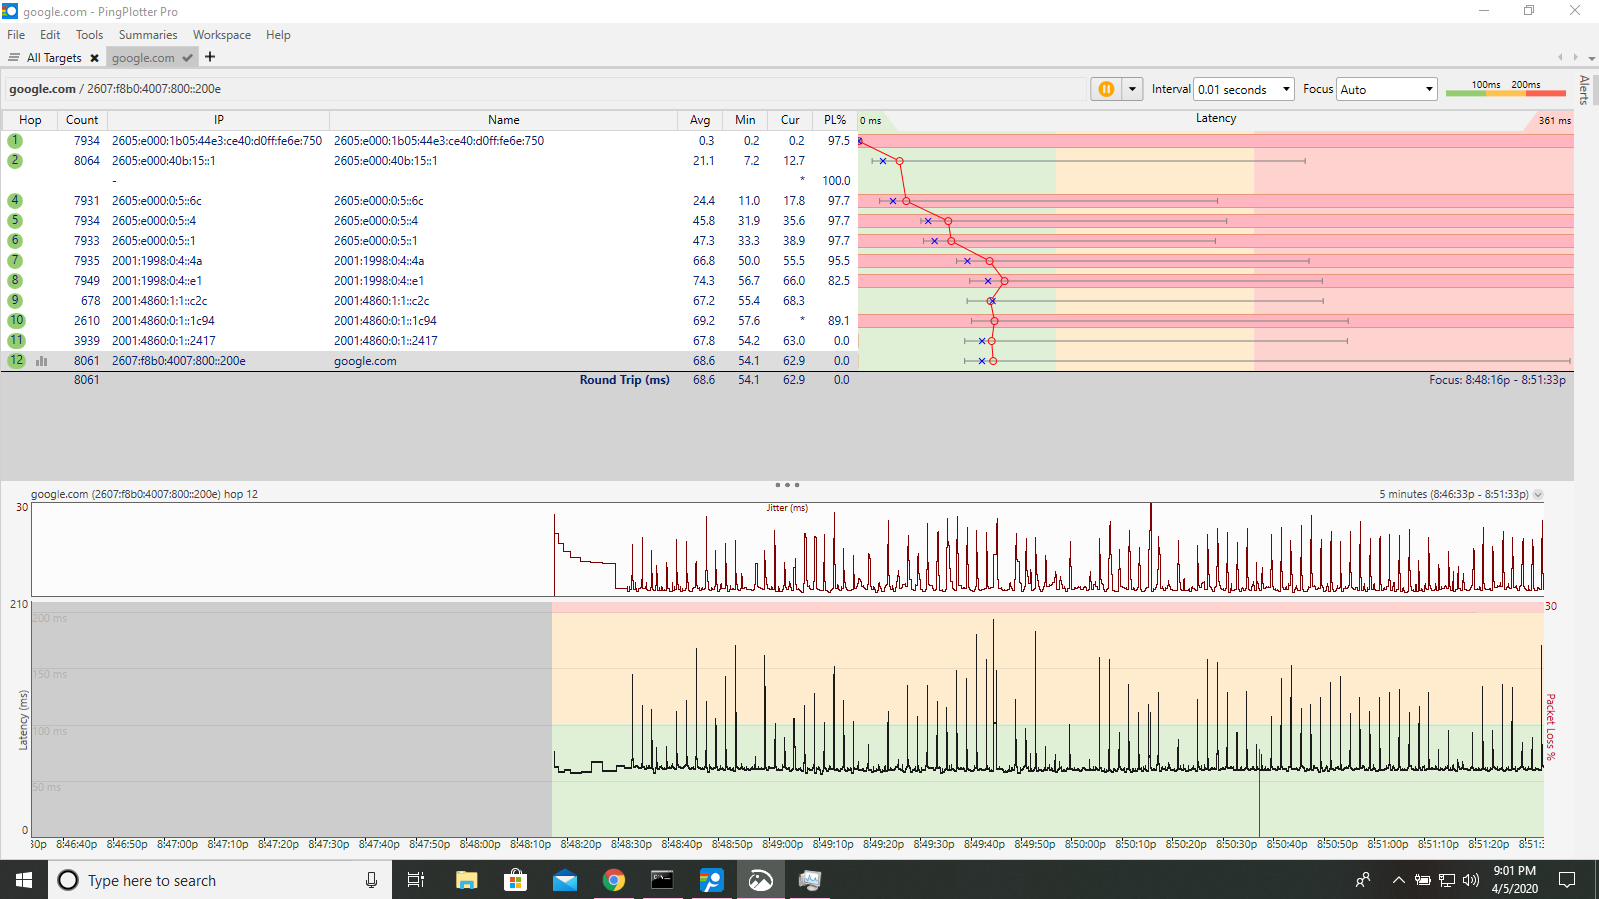Open the Workspace menu
Screen dimensions: 1599x899
[x=221, y=35]
